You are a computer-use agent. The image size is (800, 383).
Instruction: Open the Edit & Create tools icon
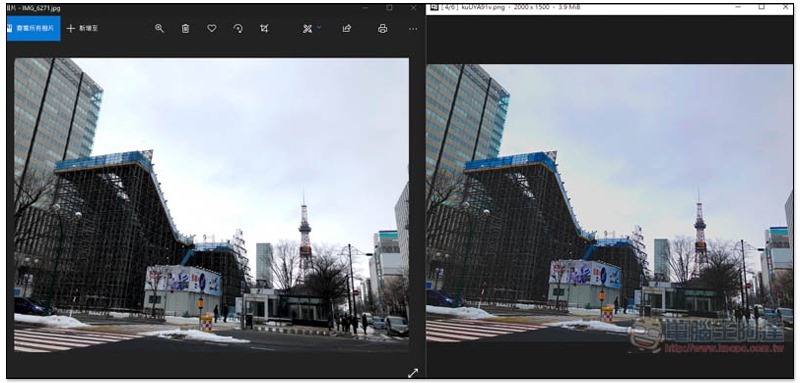point(307,29)
